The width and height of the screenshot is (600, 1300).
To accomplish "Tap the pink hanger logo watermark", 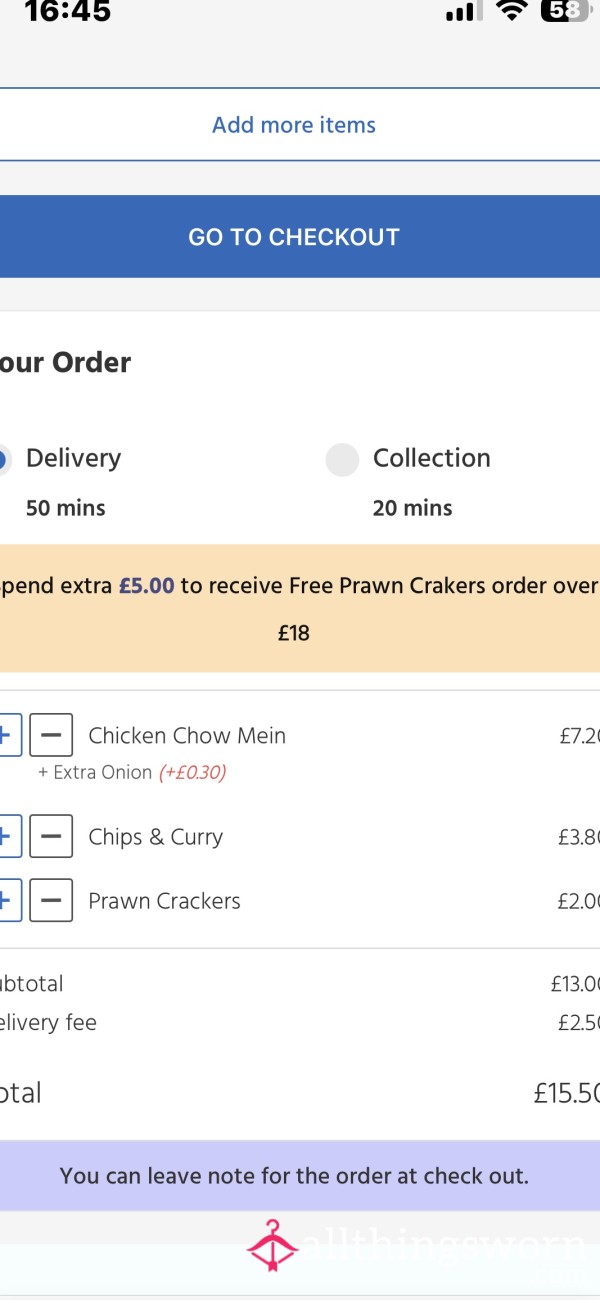I will click(272, 1245).
